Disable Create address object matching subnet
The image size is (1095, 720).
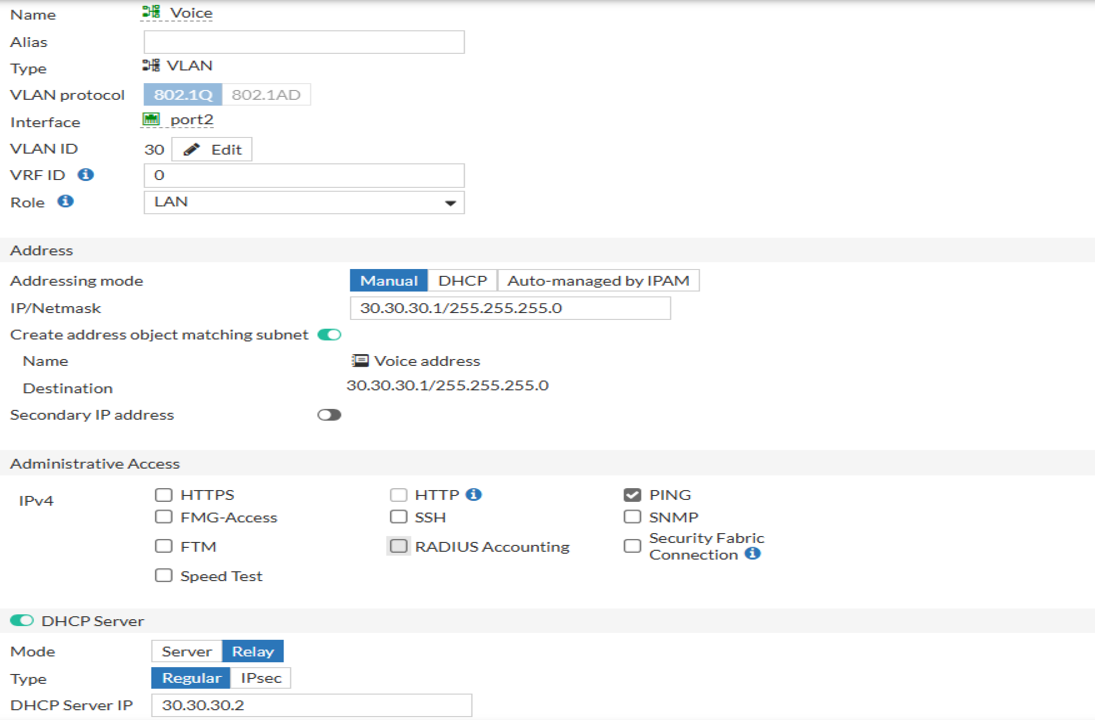click(x=329, y=334)
